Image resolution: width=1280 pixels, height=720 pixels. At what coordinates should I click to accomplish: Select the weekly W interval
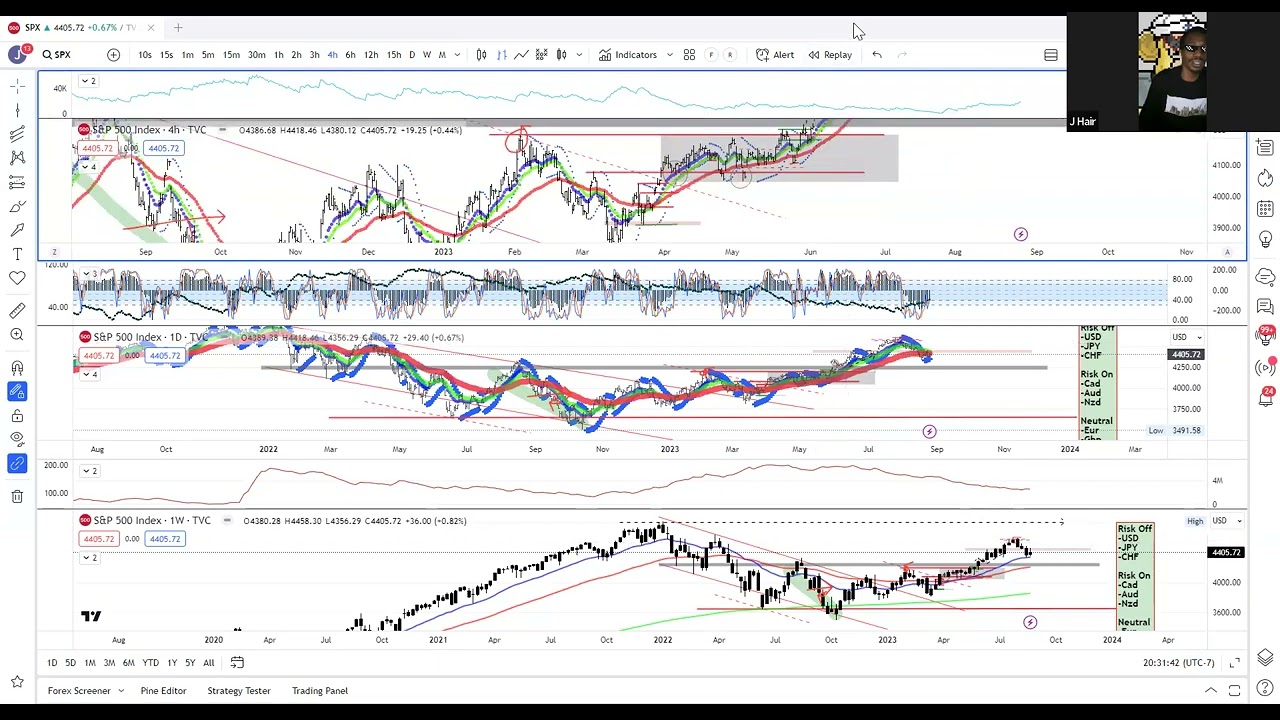point(427,55)
